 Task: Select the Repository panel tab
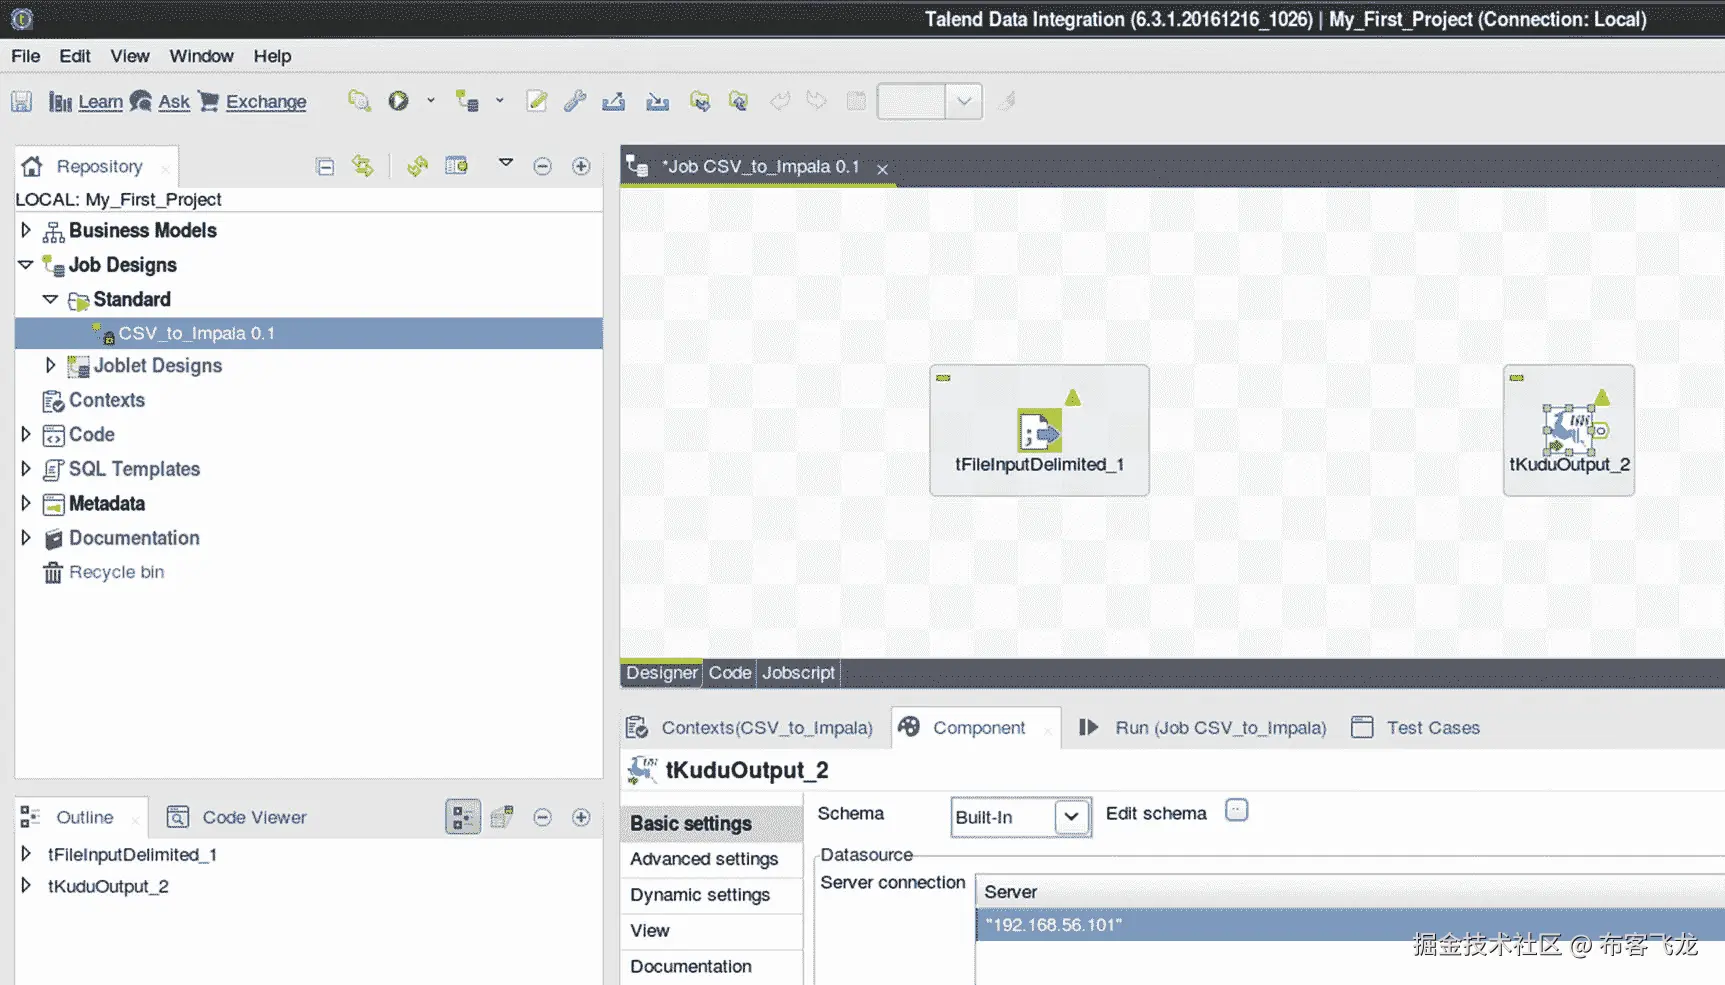[99, 166]
